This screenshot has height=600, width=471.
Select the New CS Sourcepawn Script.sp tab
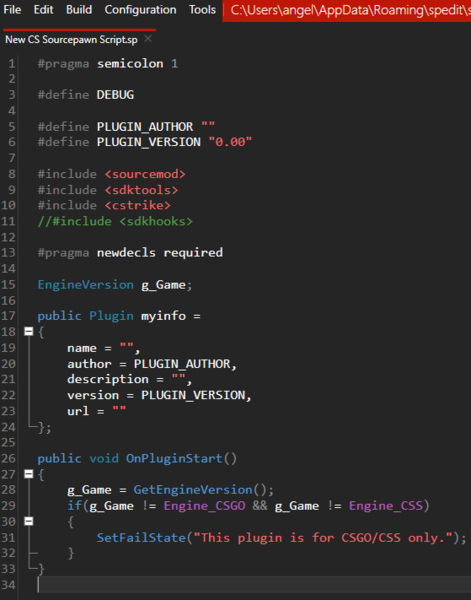tap(71, 39)
